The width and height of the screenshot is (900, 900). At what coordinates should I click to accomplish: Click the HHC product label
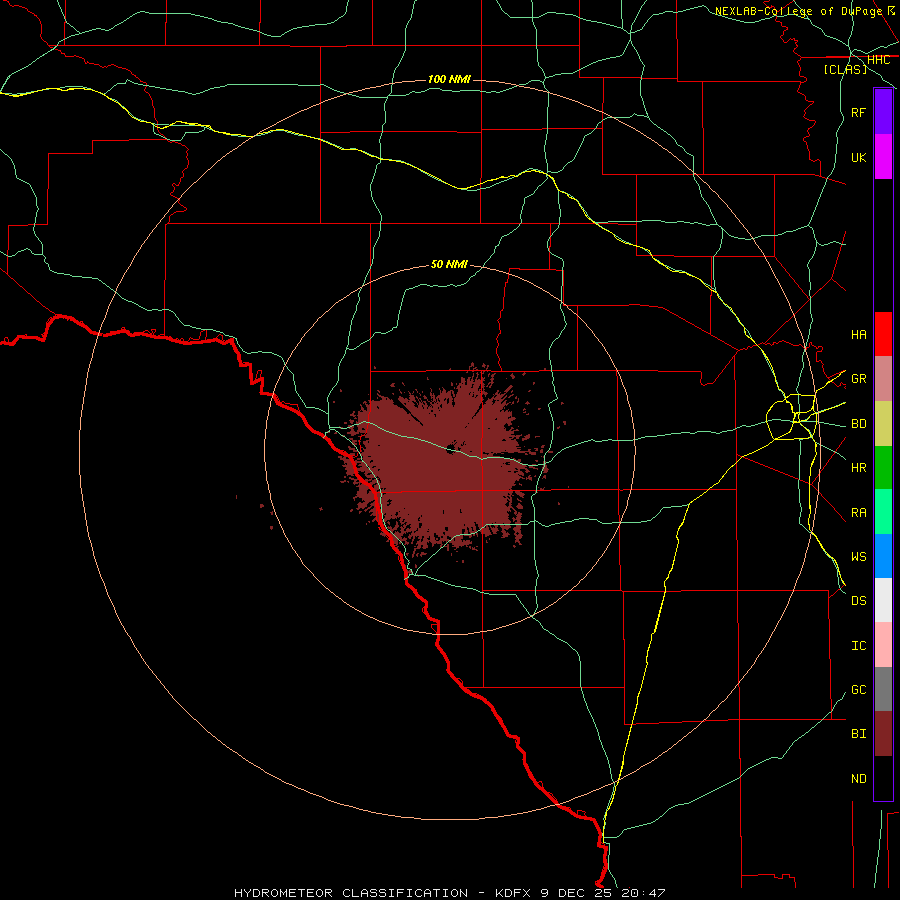878,60
